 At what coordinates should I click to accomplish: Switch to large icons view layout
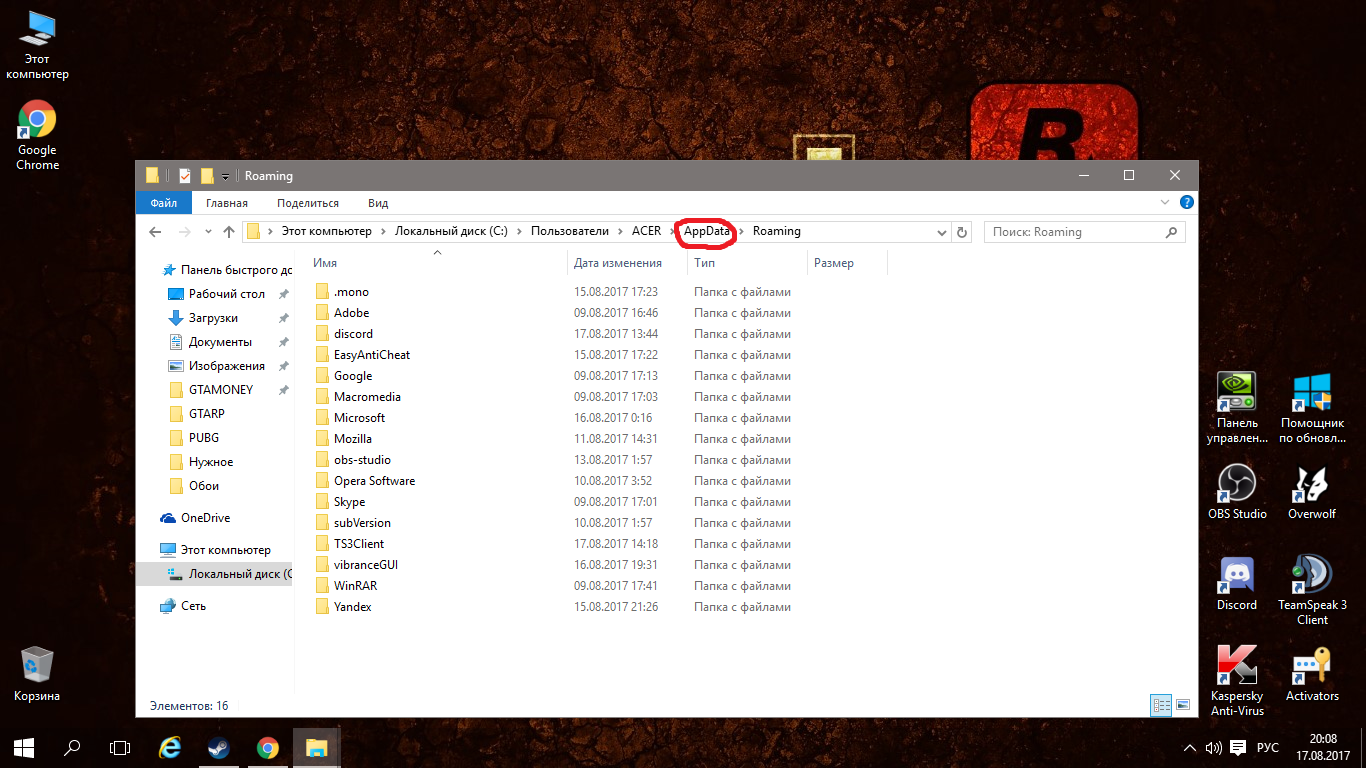(1182, 705)
